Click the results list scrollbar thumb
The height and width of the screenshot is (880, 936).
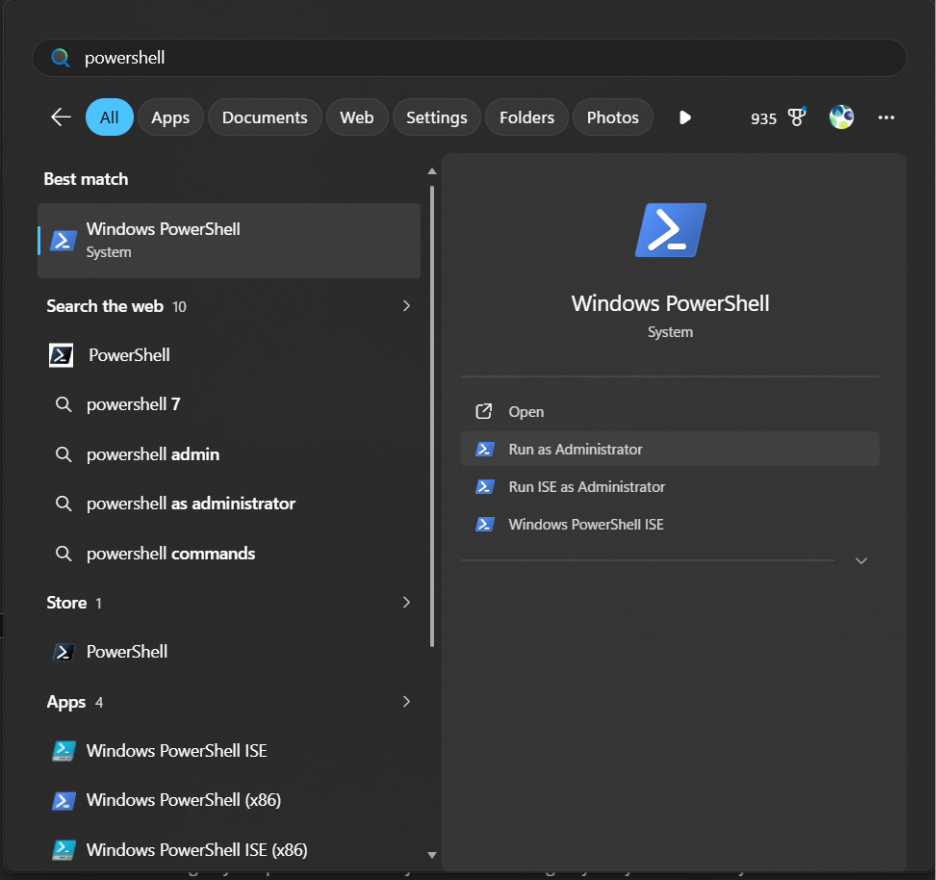pyautogui.click(x=432, y=417)
